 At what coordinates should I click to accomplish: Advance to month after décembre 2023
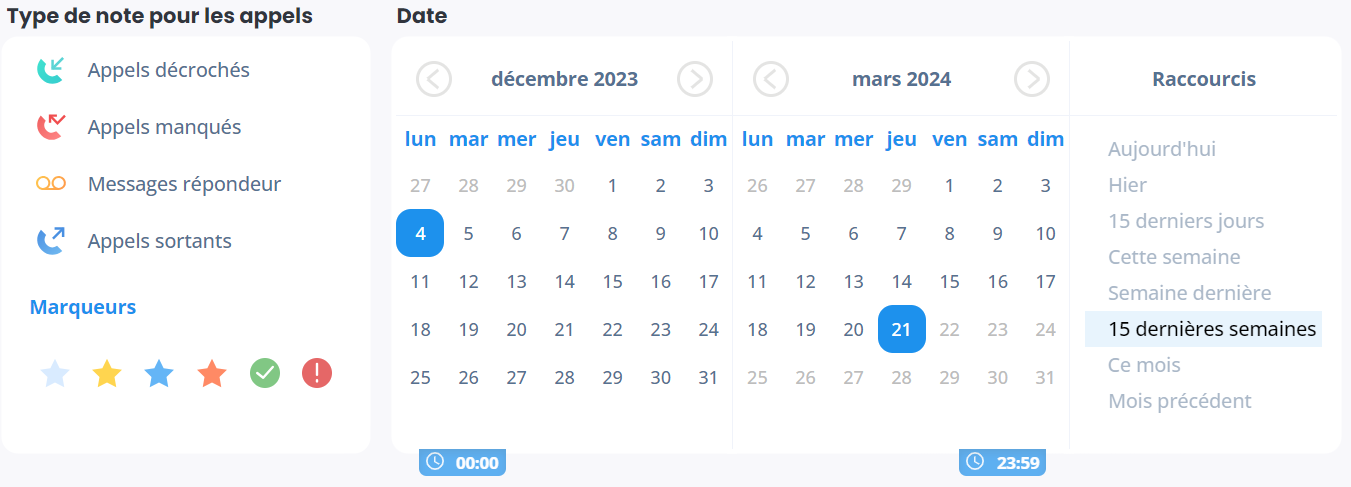[695, 79]
